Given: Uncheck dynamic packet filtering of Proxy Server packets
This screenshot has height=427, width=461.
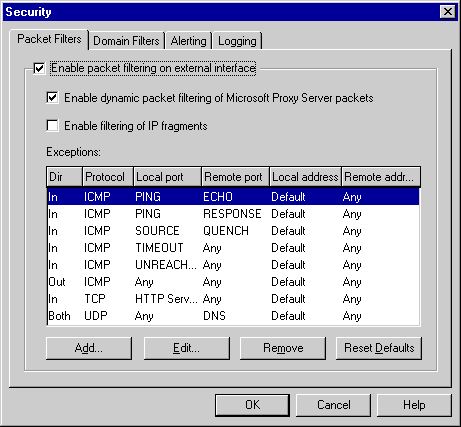Looking at the screenshot, I should point(52,98).
